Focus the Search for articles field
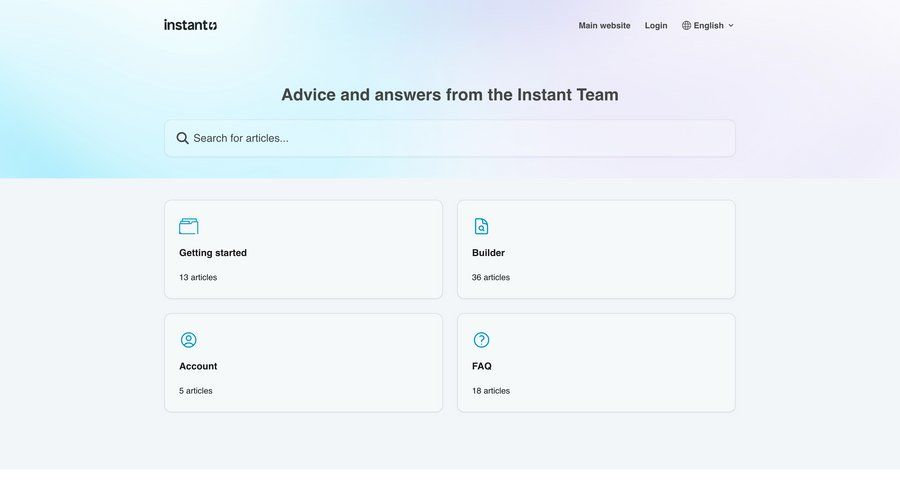 (x=450, y=138)
